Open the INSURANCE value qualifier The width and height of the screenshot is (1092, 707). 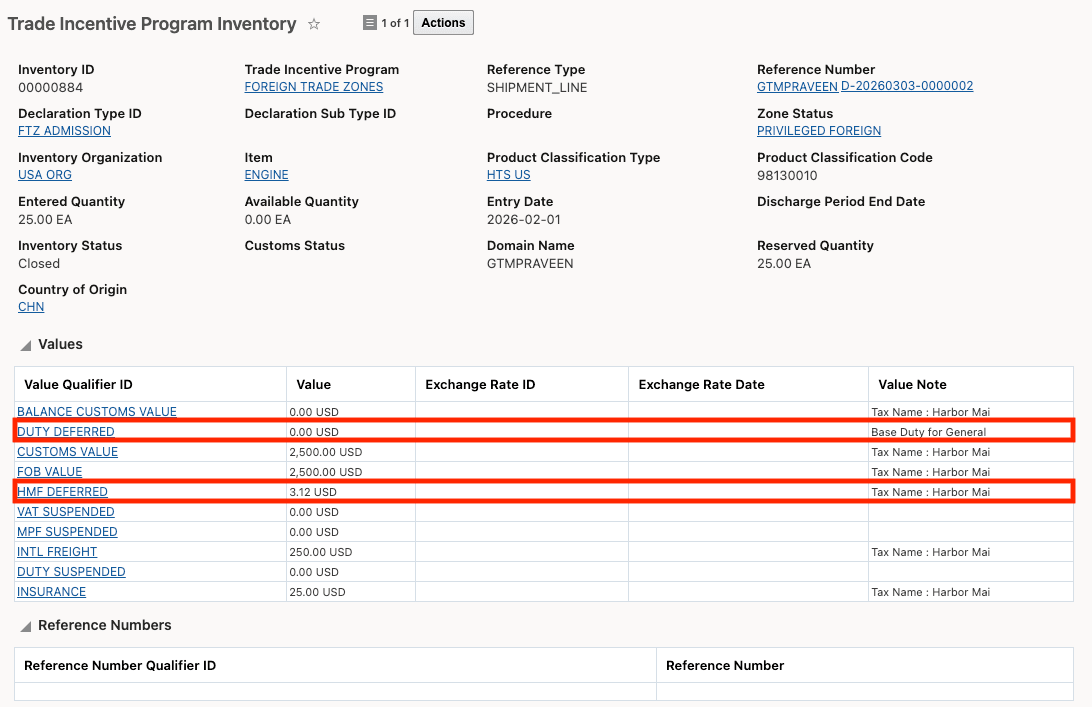pos(51,591)
